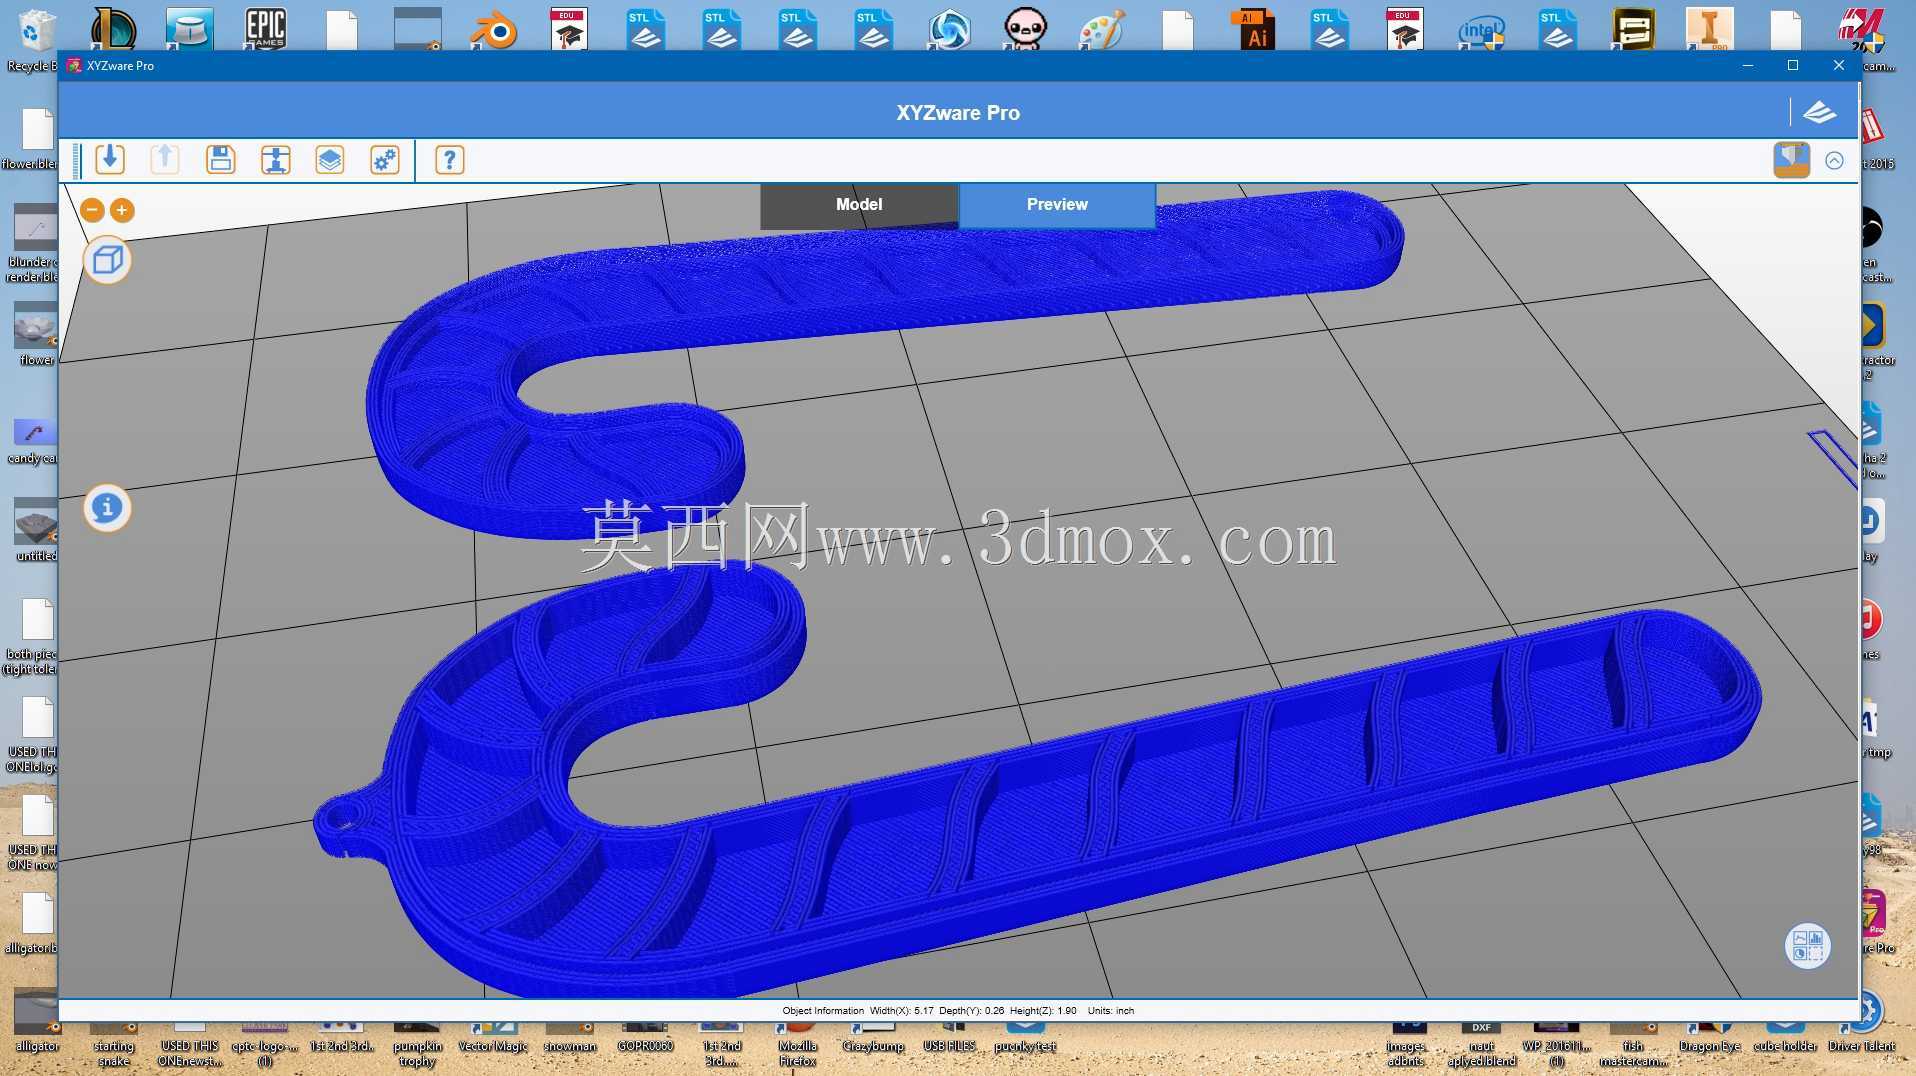
Task: Click Units: inch in status bar
Action: pos(1111,1011)
